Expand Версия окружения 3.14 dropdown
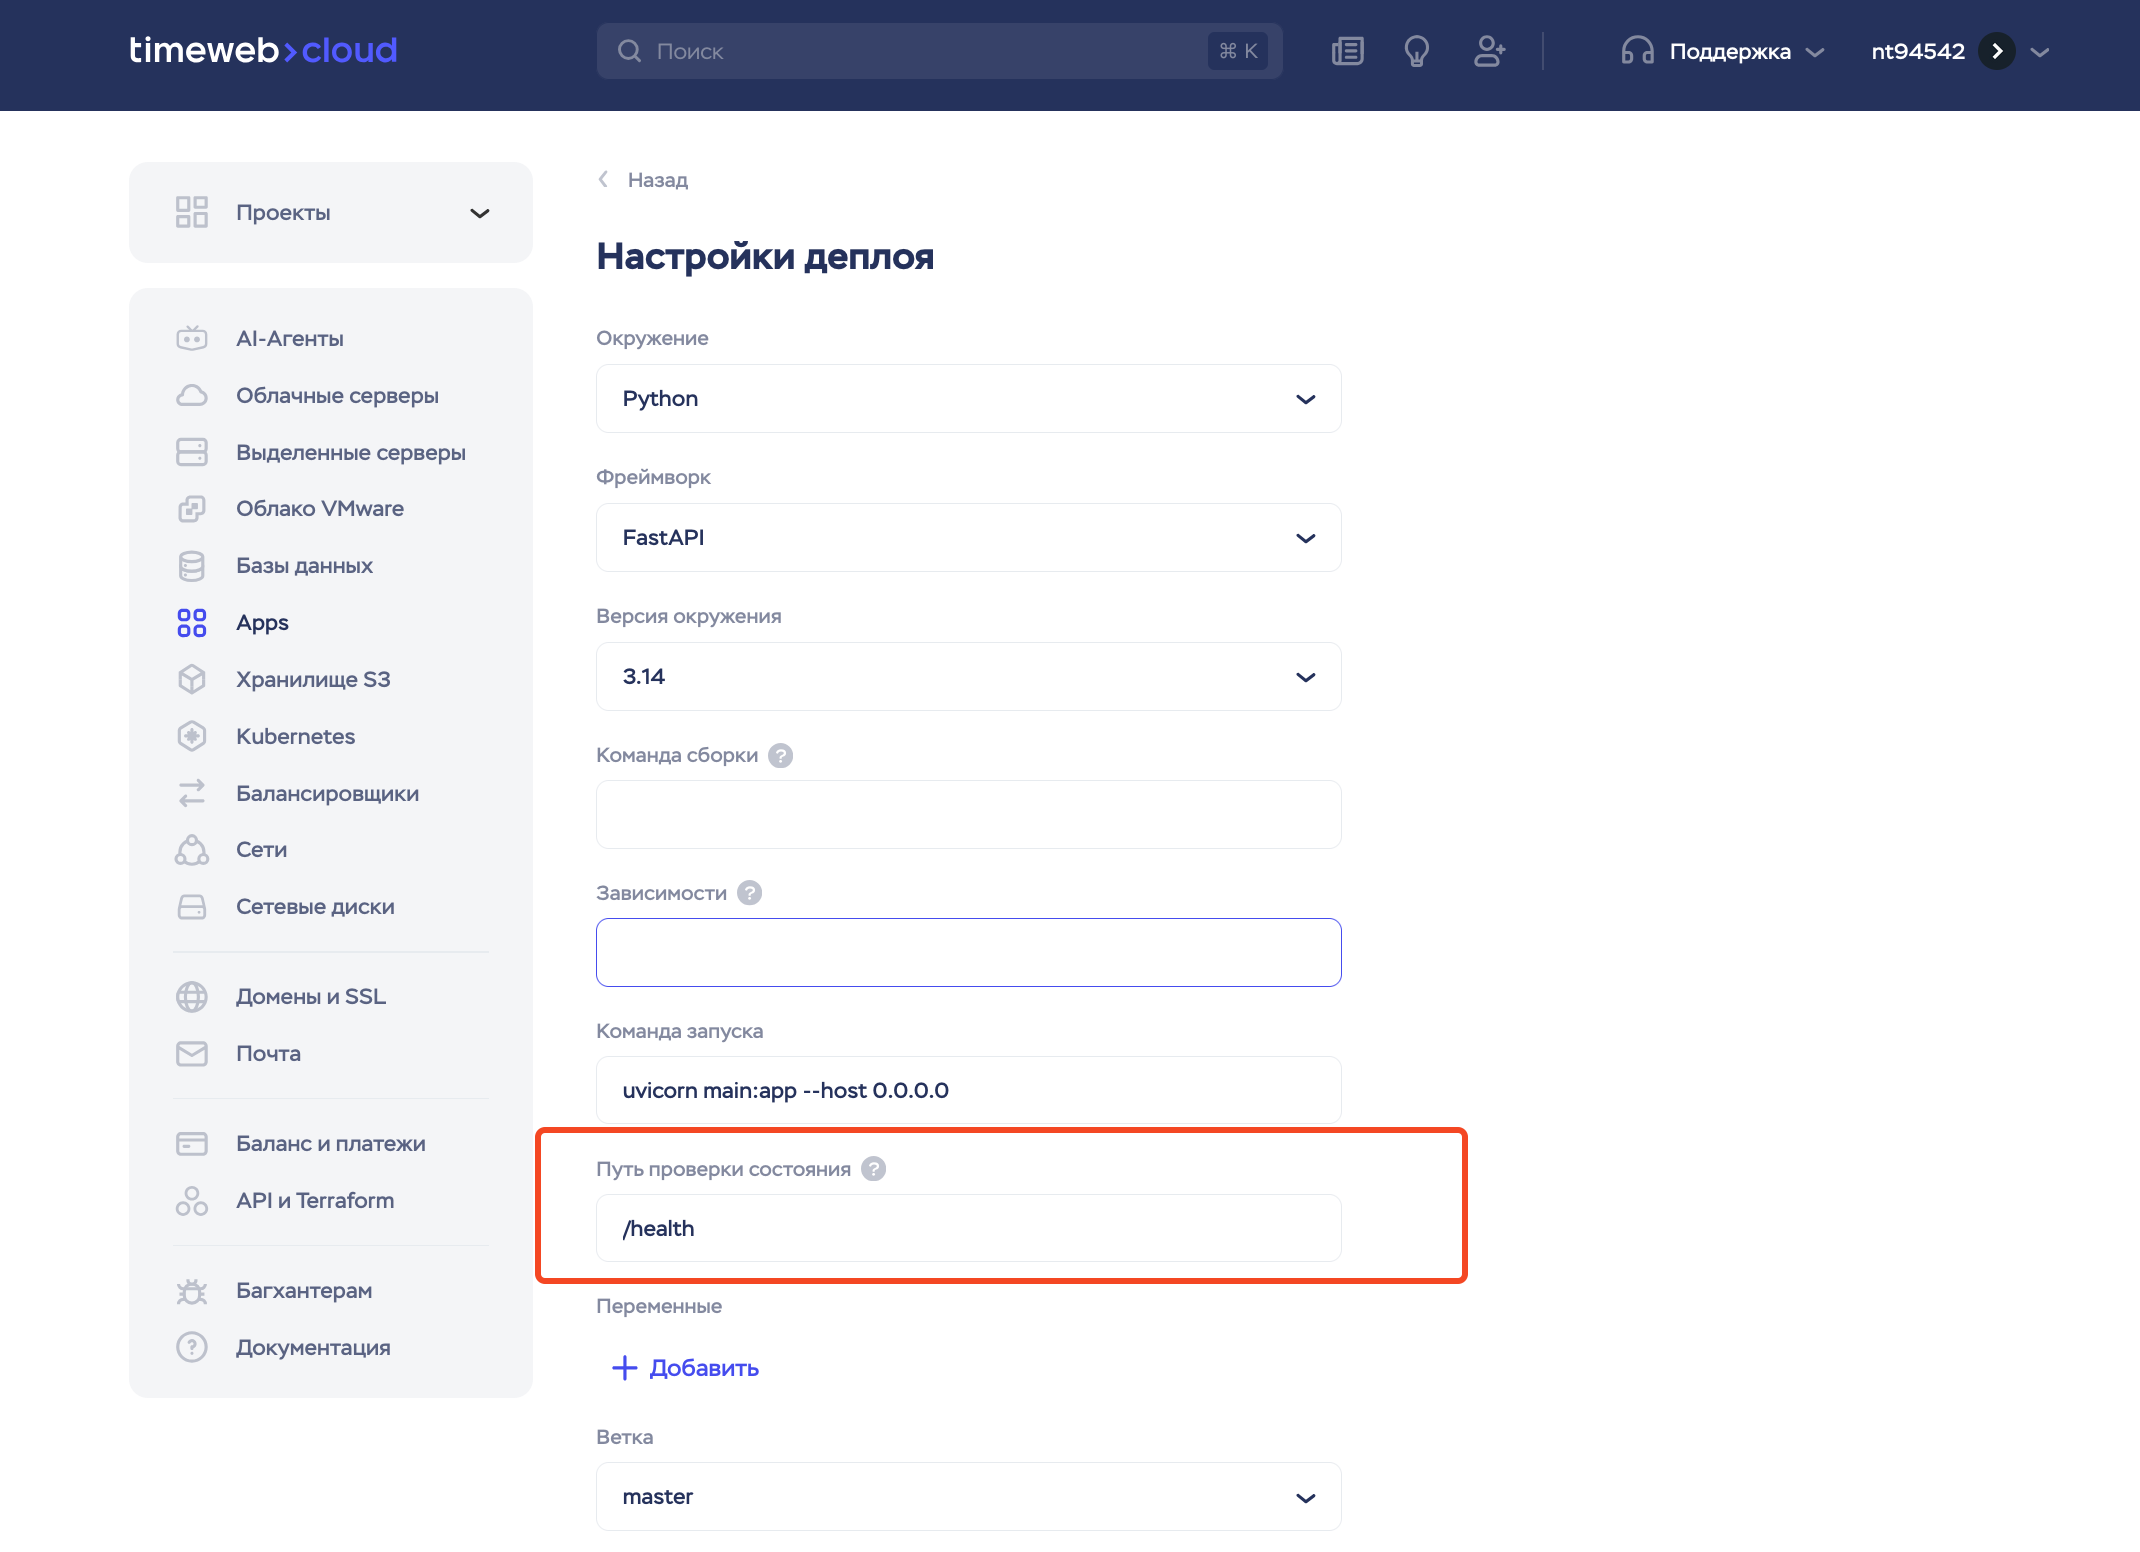Screen dimensions: 2140x1552 pos(968,677)
